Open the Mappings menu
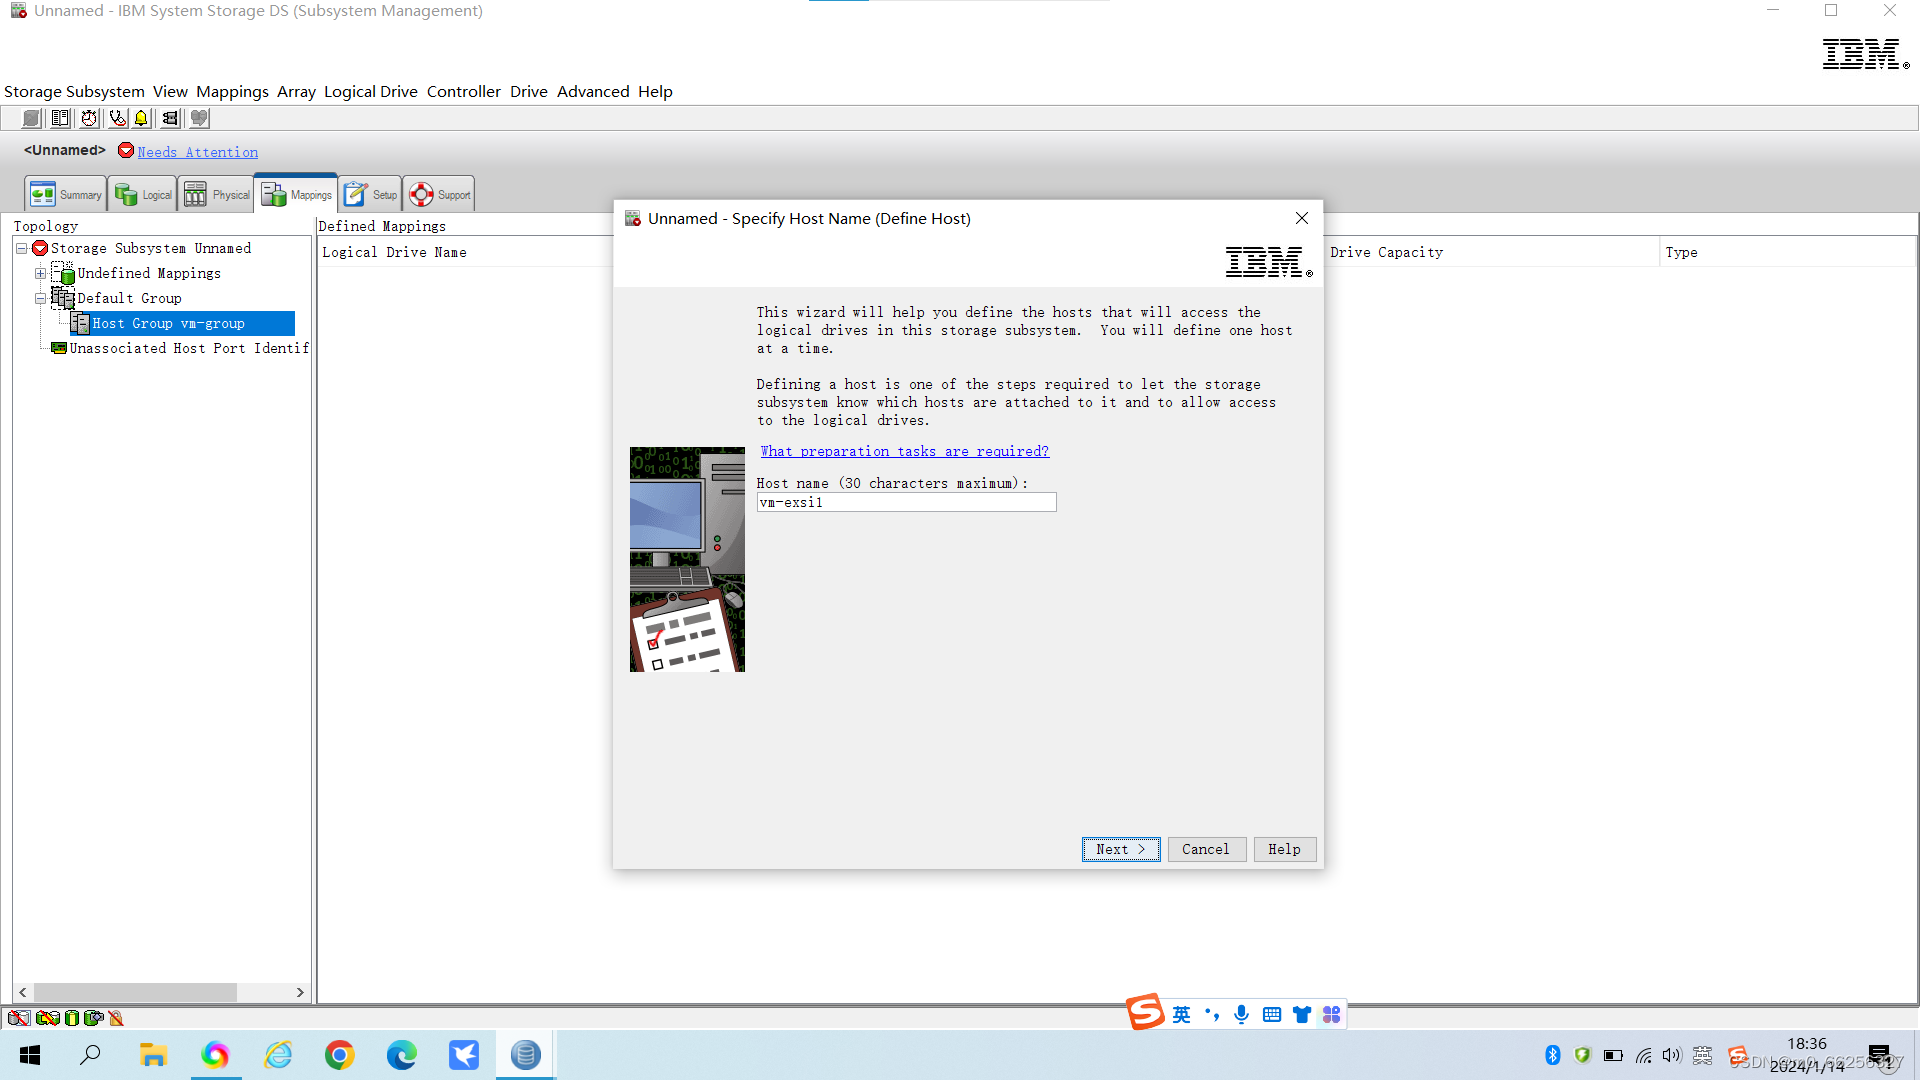The width and height of the screenshot is (1920, 1080). coord(232,91)
